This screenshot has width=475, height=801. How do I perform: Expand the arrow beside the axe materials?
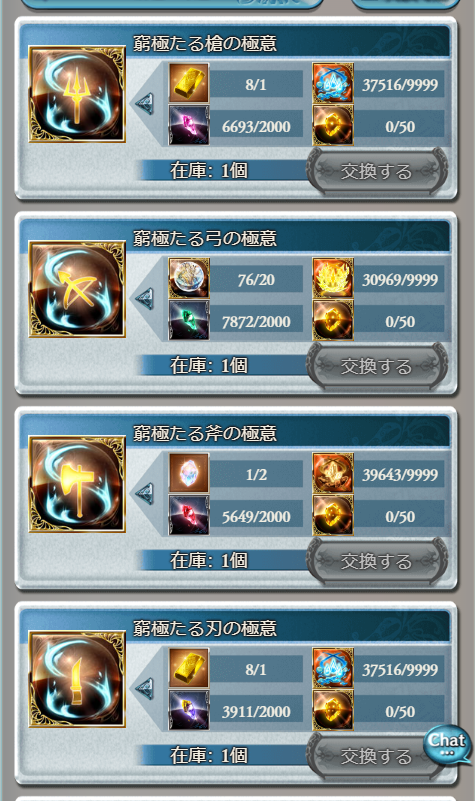[145, 494]
